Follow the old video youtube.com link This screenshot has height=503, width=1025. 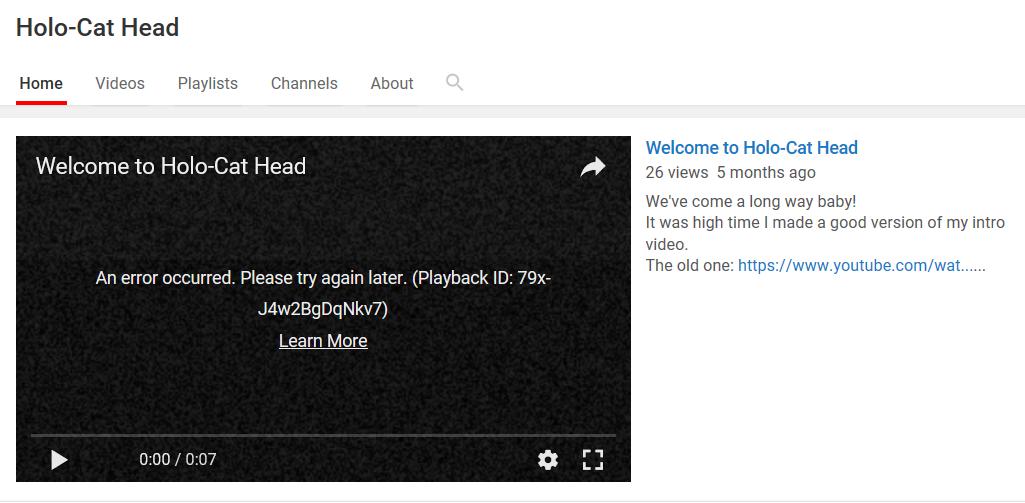click(x=862, y=266)
